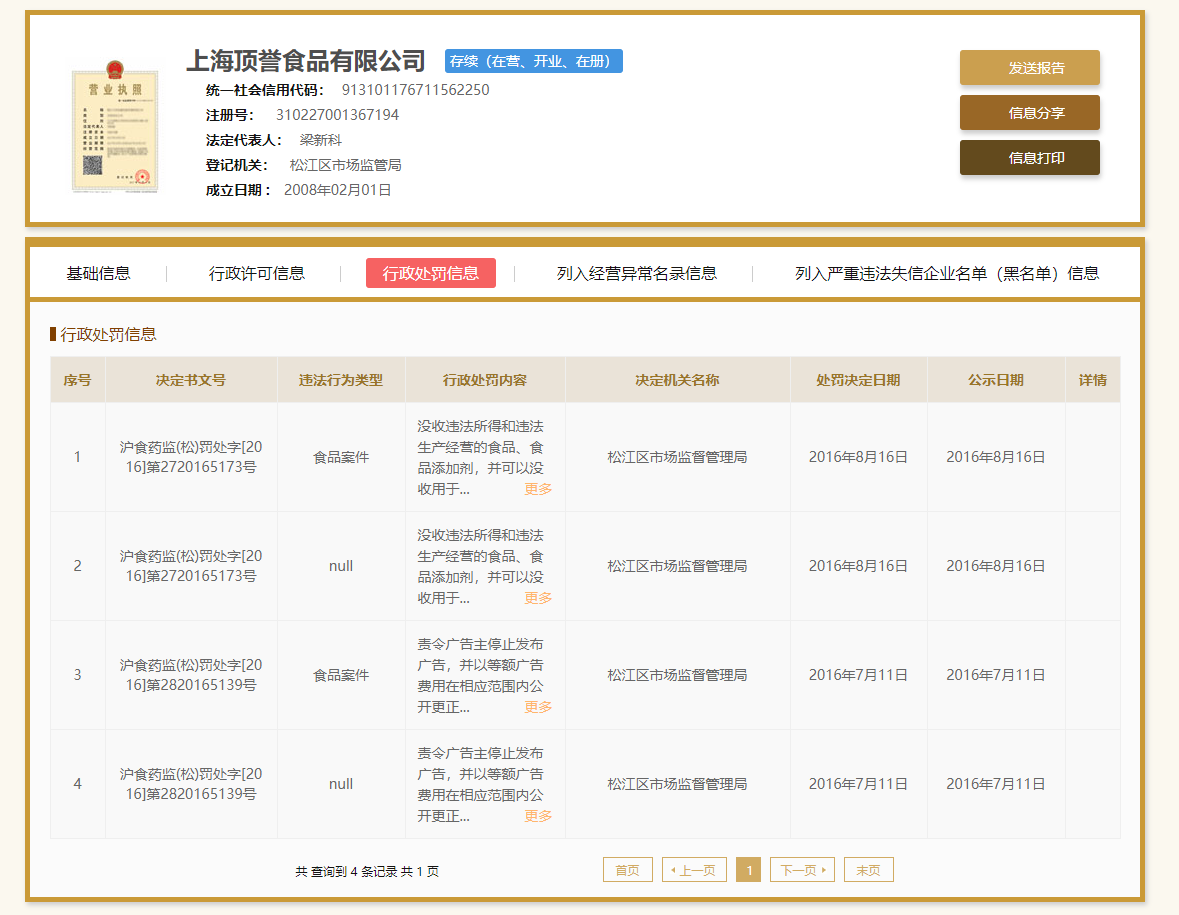The height and width of the screenshot is (915, 1179).
Task: Click company name 上海顶誉食品有限公司
Action: click(x=306, y=61)
